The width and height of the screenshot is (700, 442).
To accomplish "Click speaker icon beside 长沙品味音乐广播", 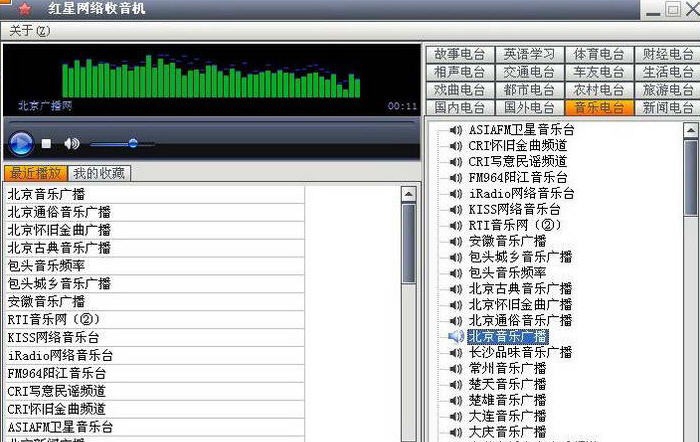I will 455,353.
